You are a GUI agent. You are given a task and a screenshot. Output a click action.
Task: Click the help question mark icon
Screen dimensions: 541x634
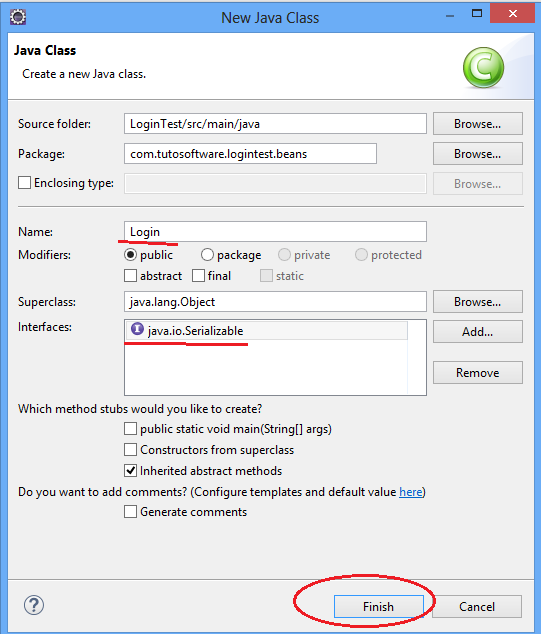[34, 605]
